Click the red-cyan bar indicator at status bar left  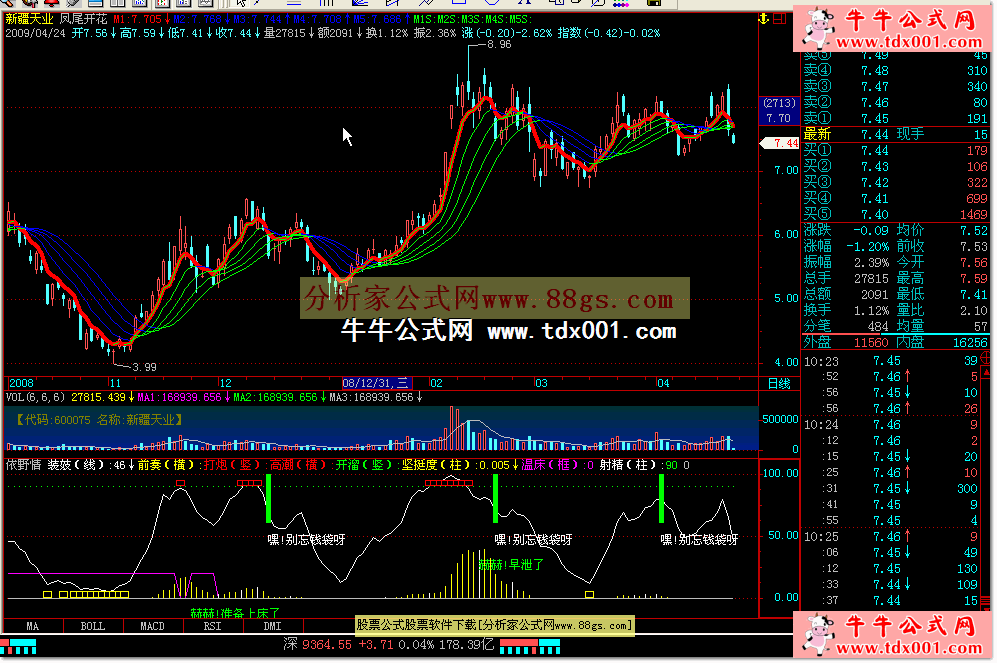[x=18, y=647]
